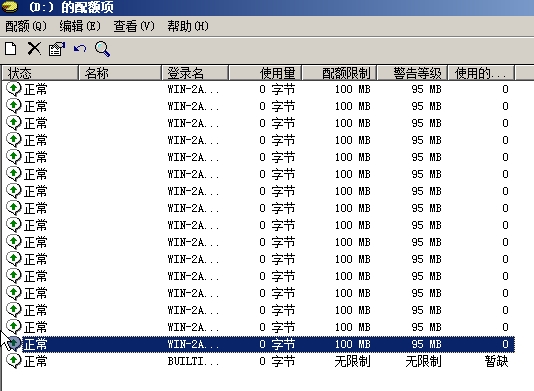The width and height of the screenshot is (534, 391).
Task: Click 无限制 under 警告等级 column
Action: (423, 361)
